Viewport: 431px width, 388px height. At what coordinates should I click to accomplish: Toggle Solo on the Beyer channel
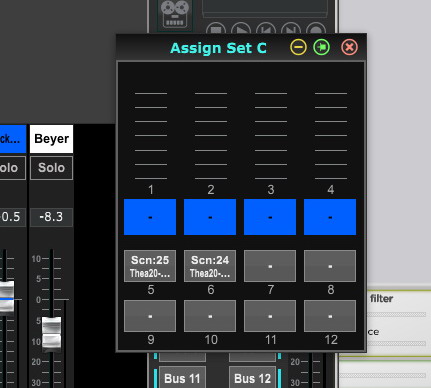pyautogui.click(x=51, y=168)
